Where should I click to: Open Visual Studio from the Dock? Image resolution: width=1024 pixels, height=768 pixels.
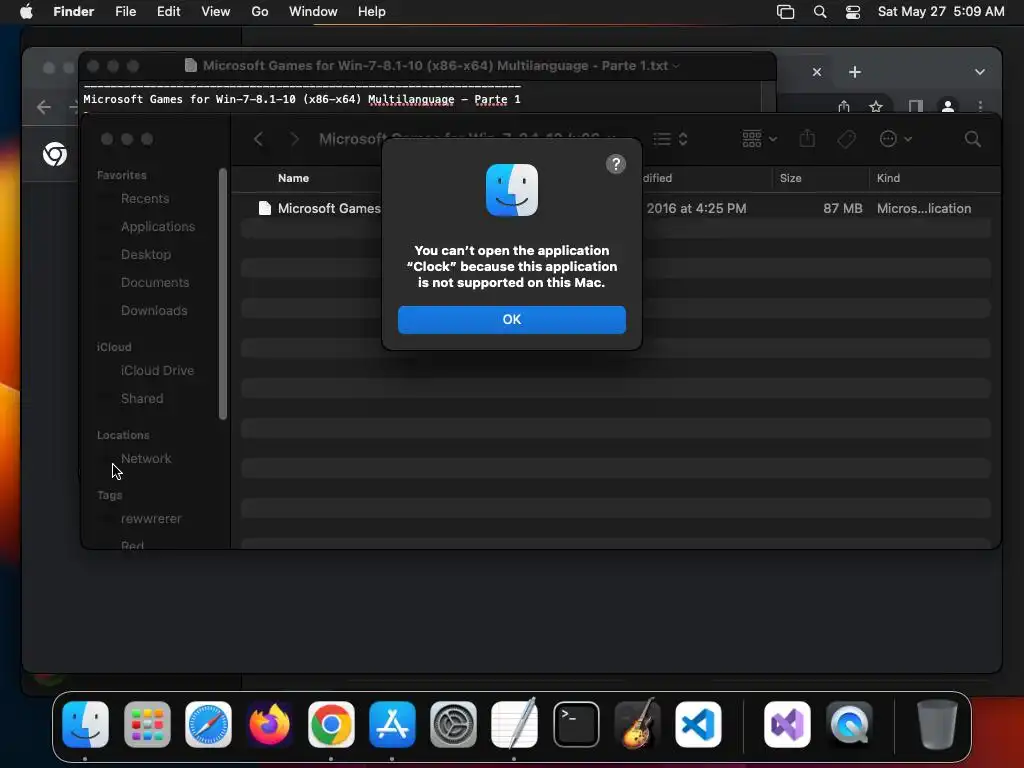click(787, 724)
